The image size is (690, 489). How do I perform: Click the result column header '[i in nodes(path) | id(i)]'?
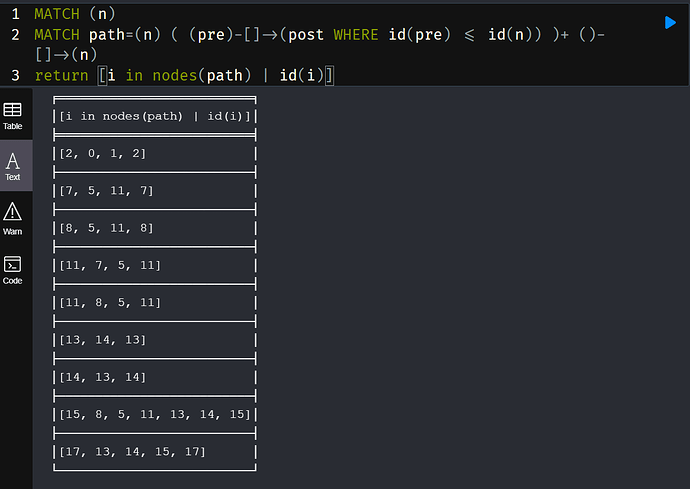tap(154, 116)
